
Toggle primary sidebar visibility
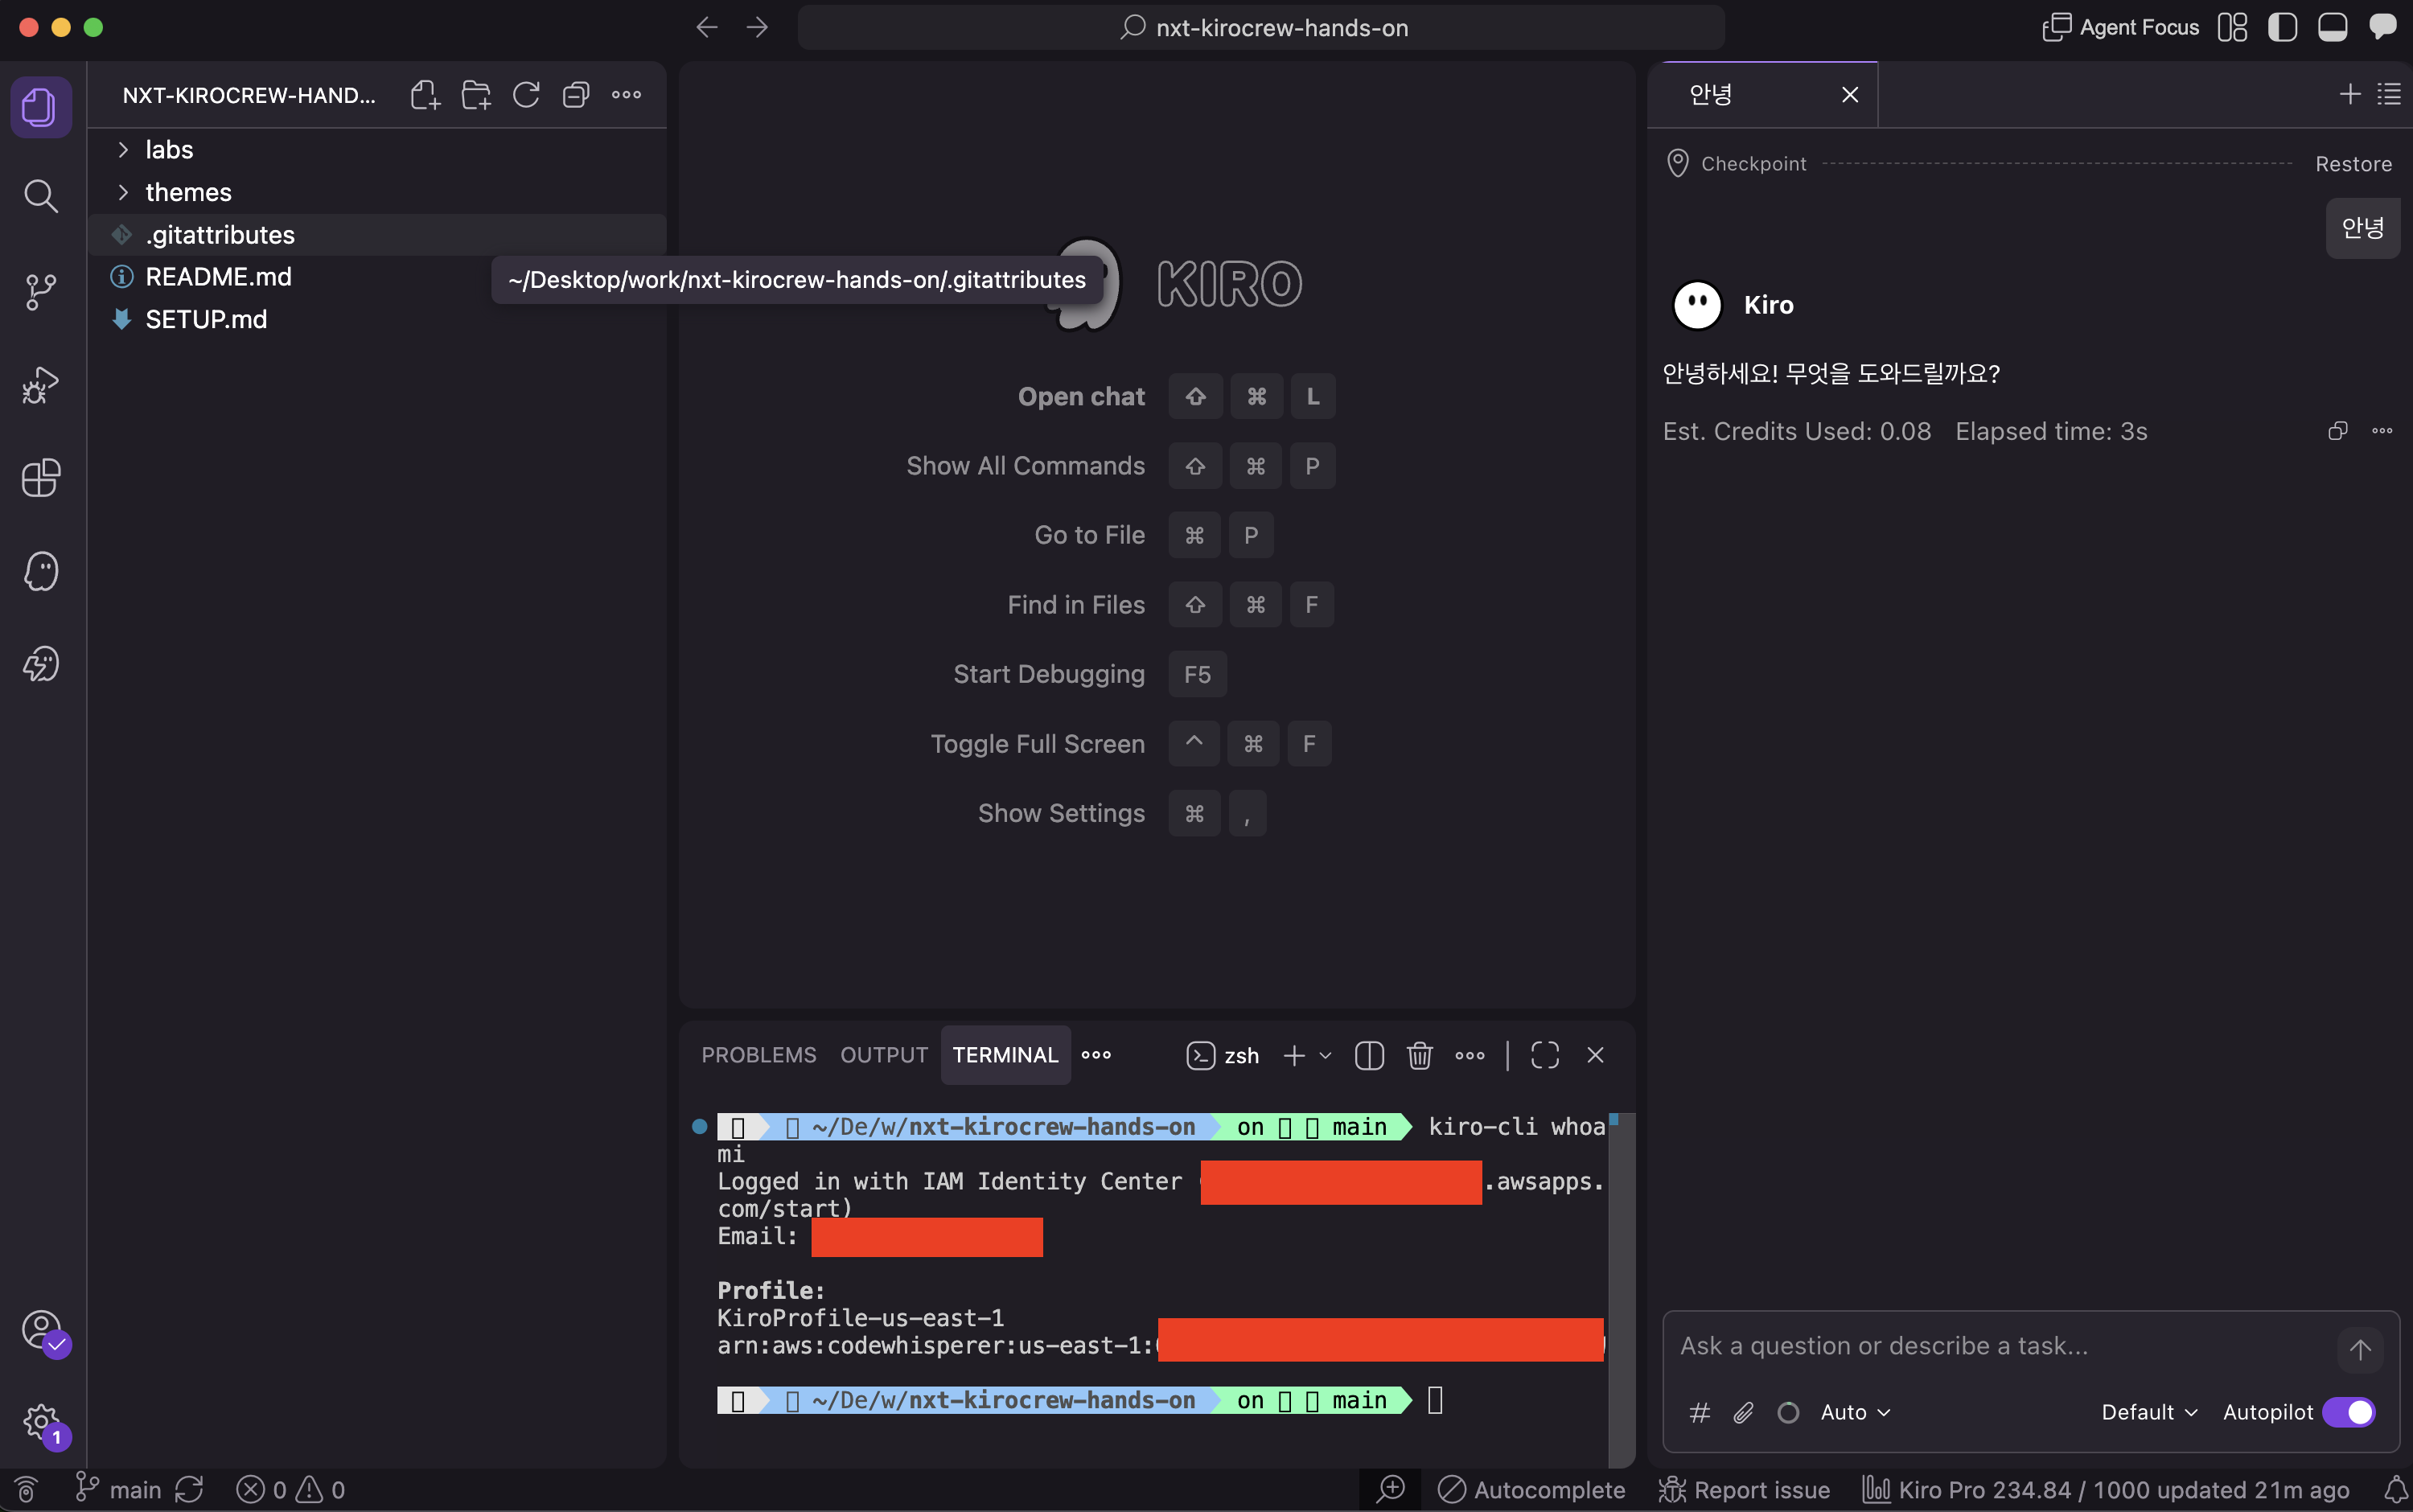[2282, 27]
